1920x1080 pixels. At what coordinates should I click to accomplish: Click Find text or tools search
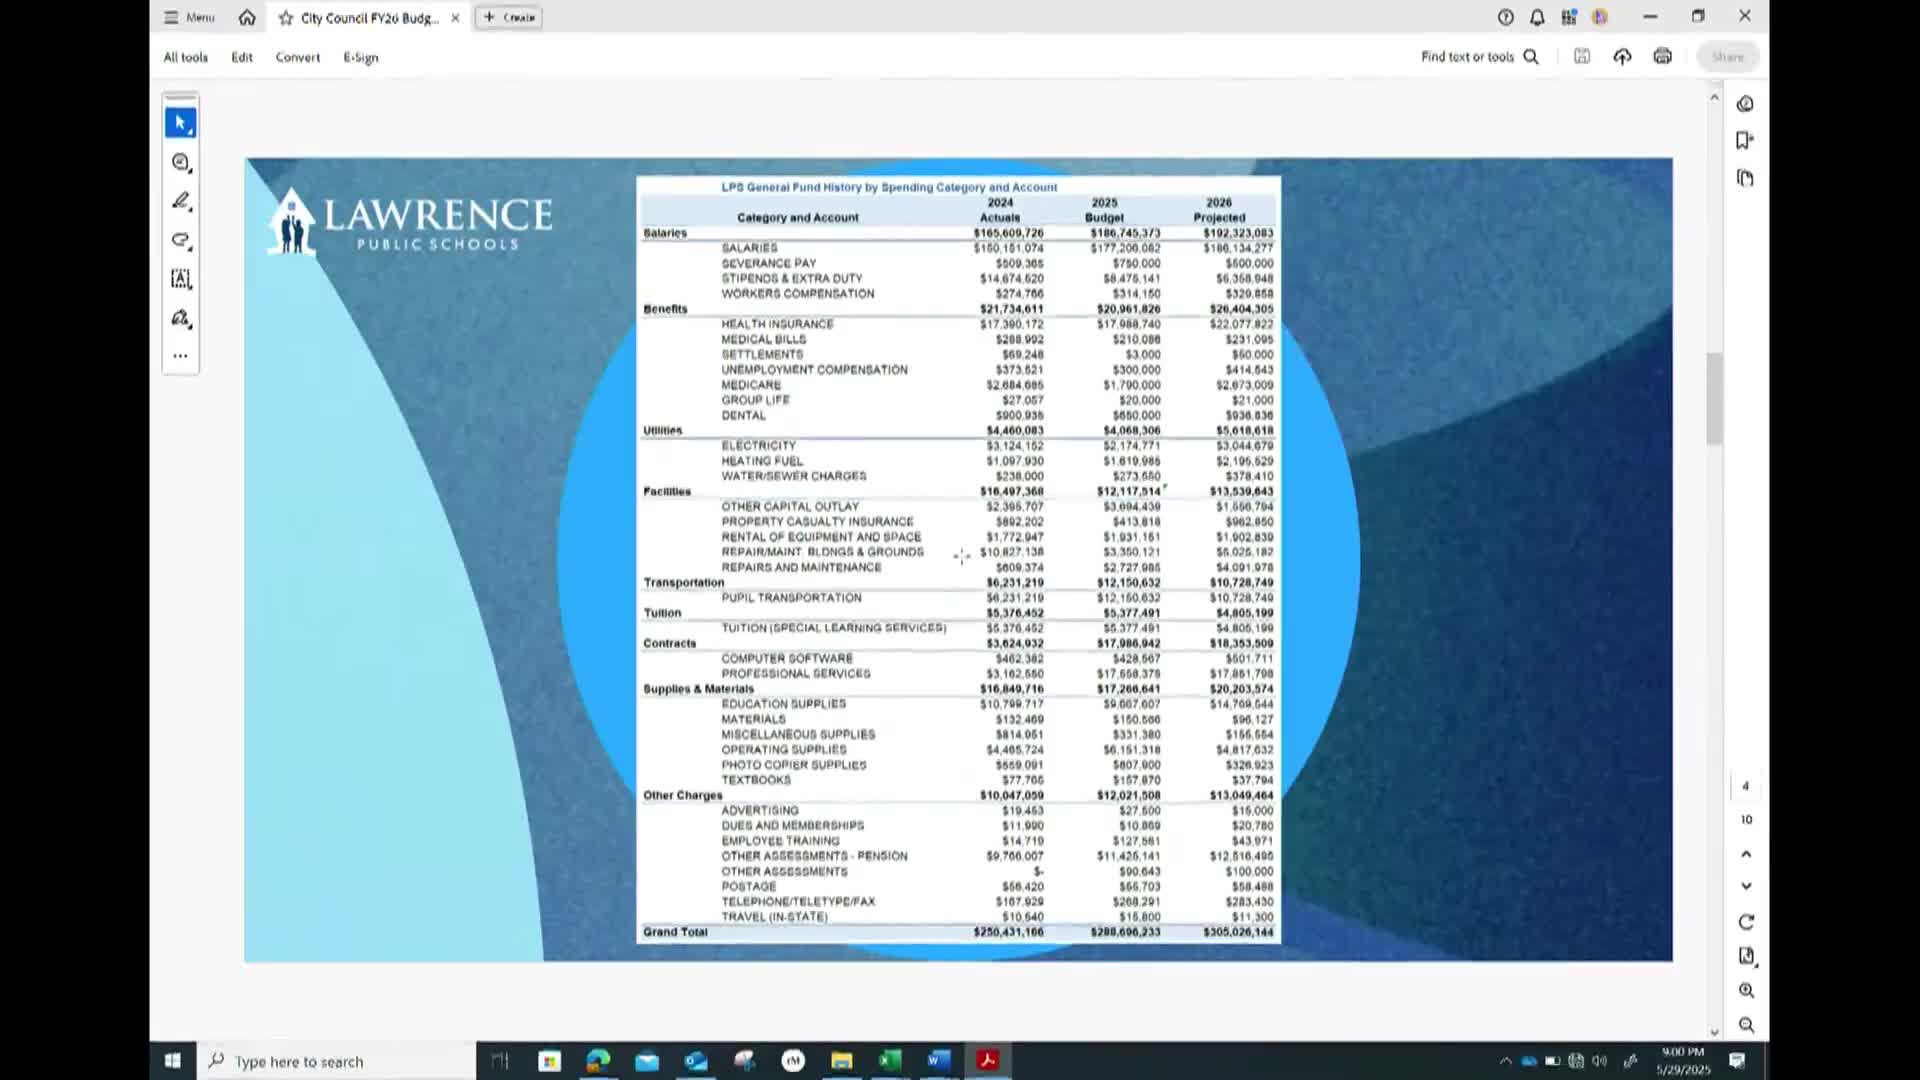click(x=1480, y=57)
